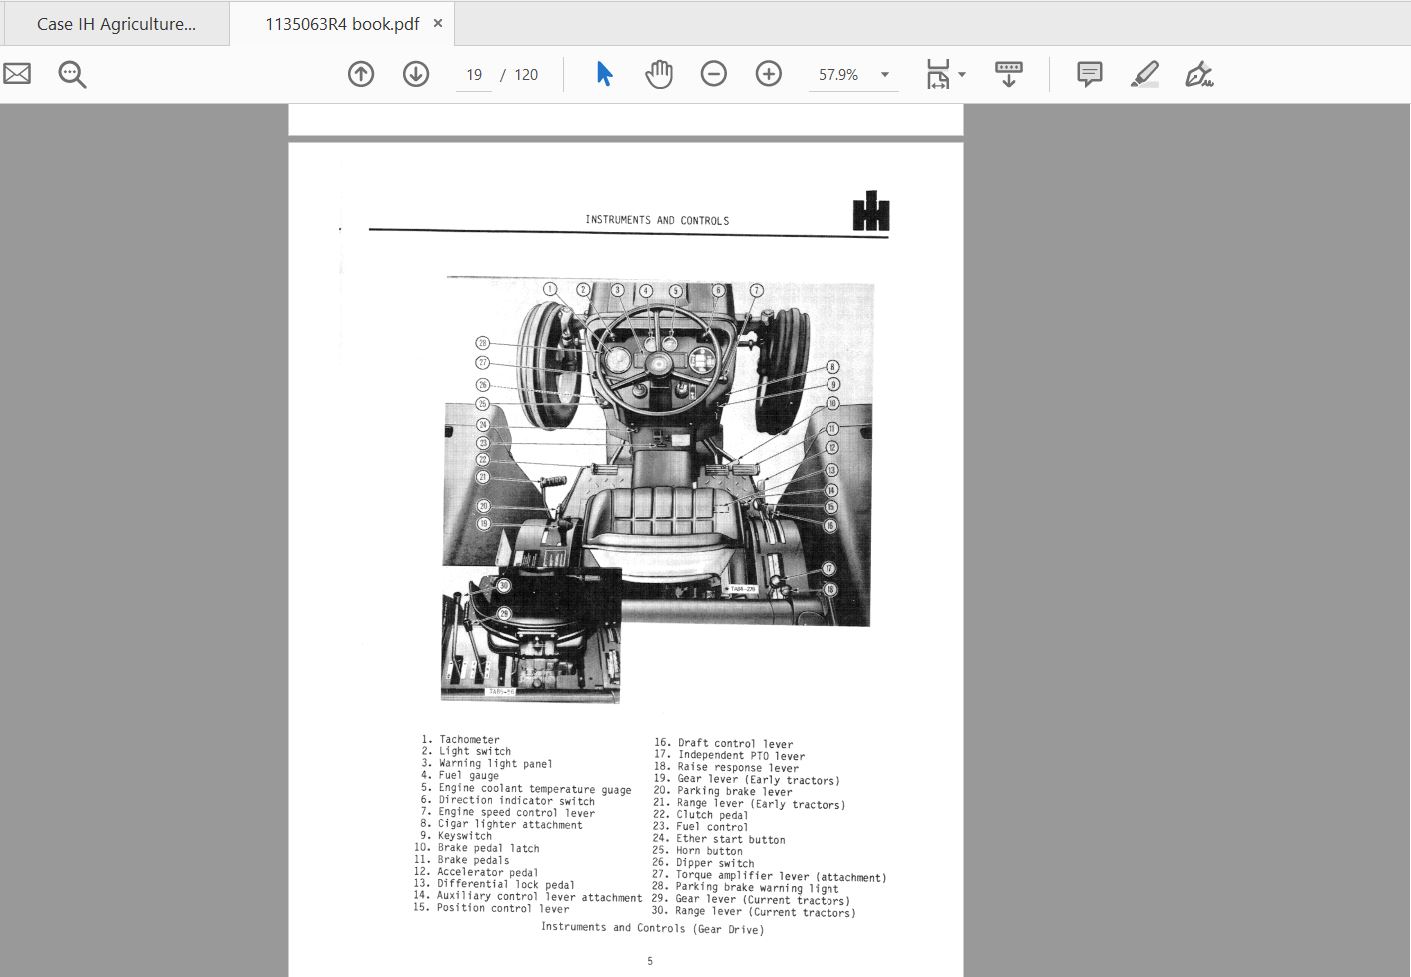This screenshot has height=977, width=1411.
Task: Go to previous page with up arrow
Action: click(x=361, y=74)
